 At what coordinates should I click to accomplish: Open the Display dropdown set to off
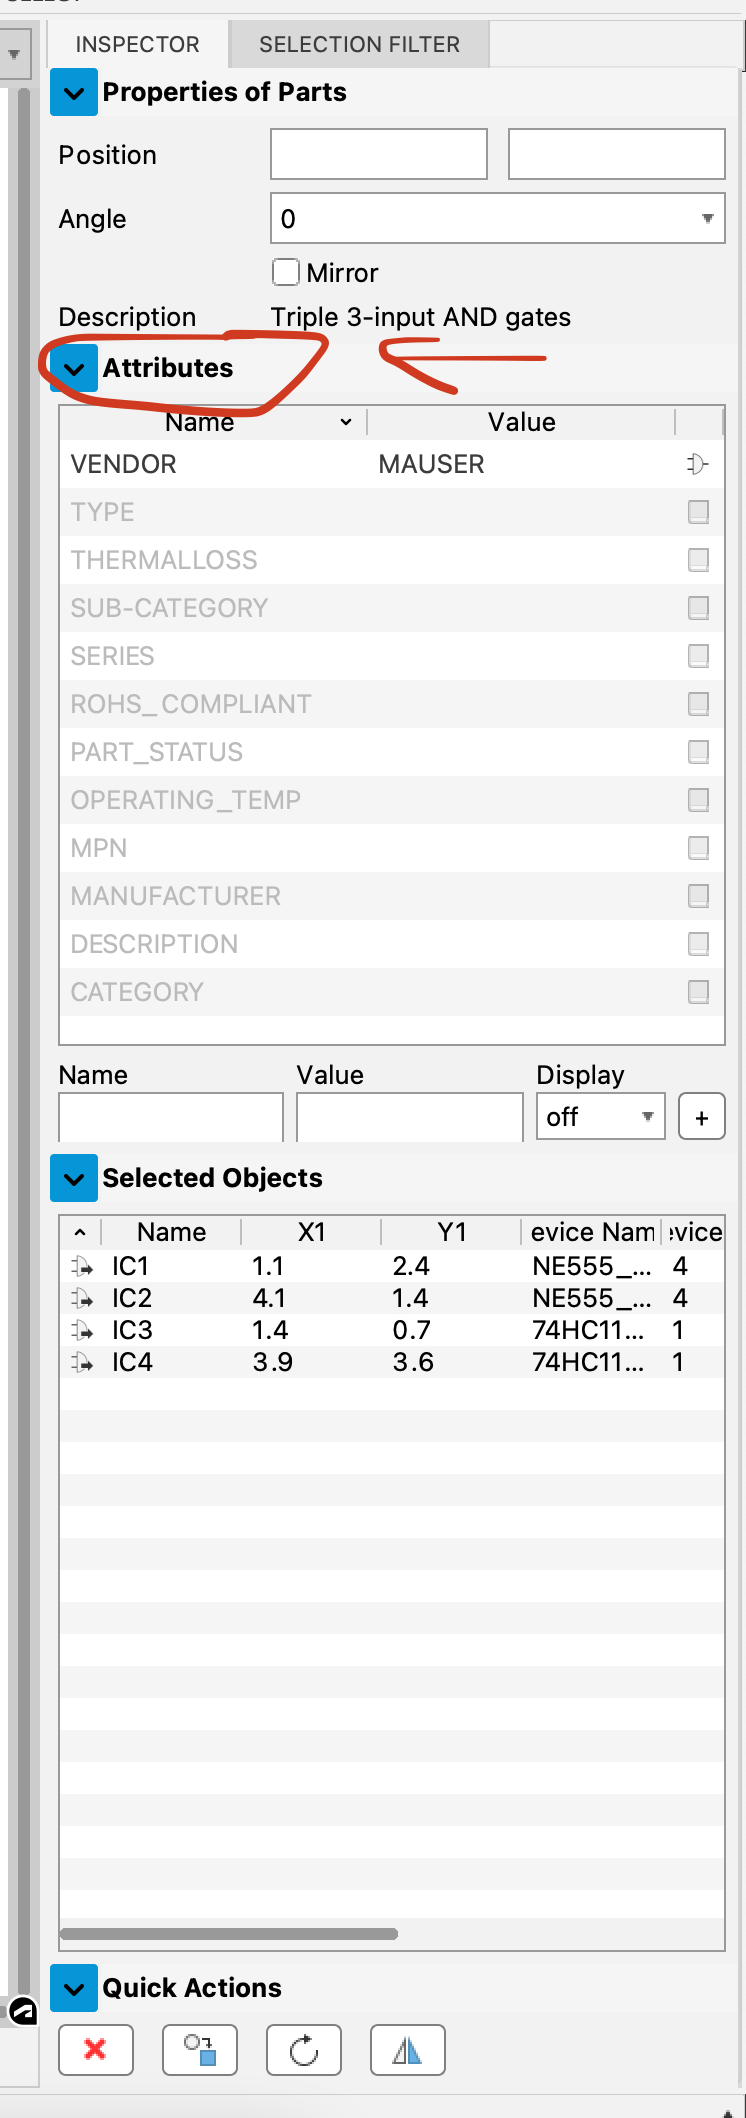[600, 1116]
